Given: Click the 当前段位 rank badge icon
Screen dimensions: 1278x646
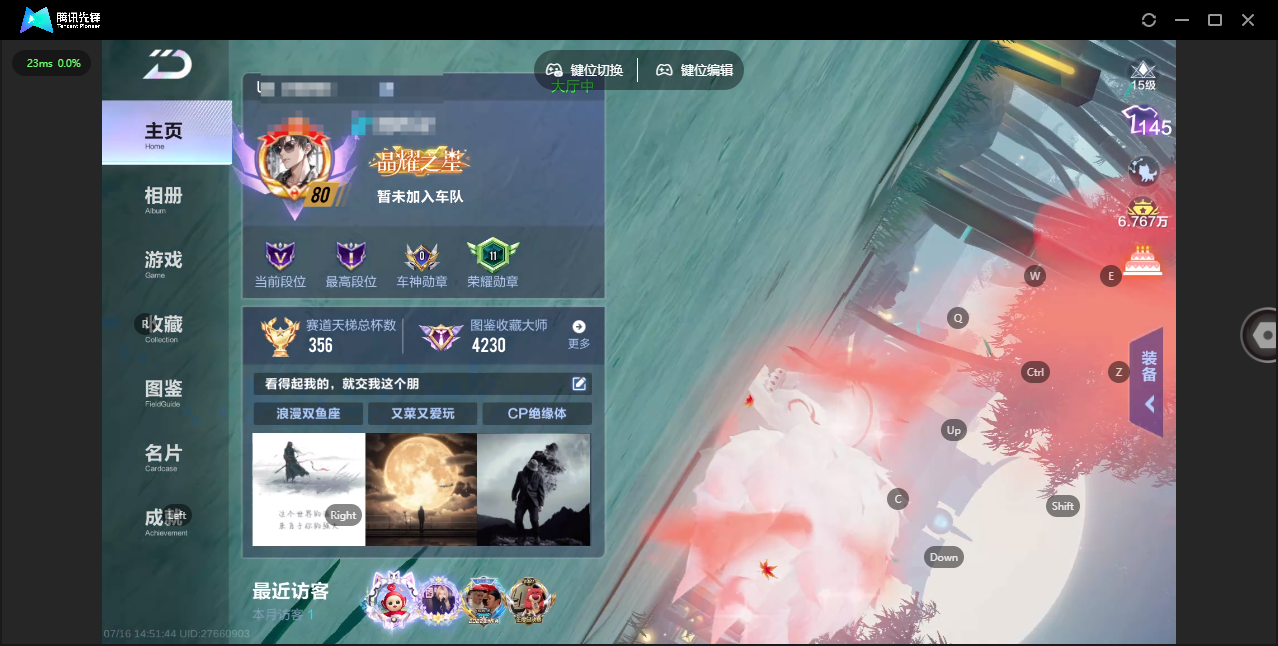Looking at the screenshot, I should tap(280, 256).
